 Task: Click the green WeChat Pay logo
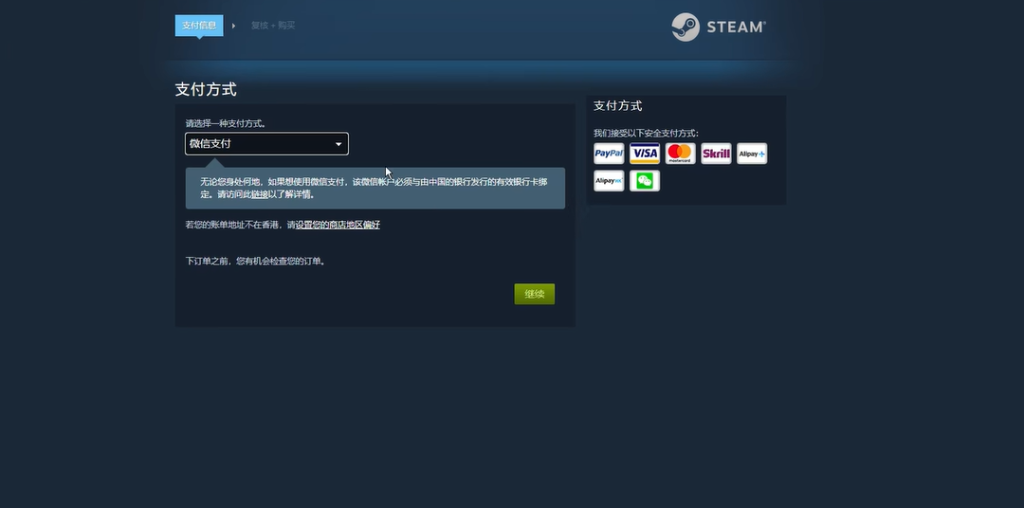(x=644, y=181)
